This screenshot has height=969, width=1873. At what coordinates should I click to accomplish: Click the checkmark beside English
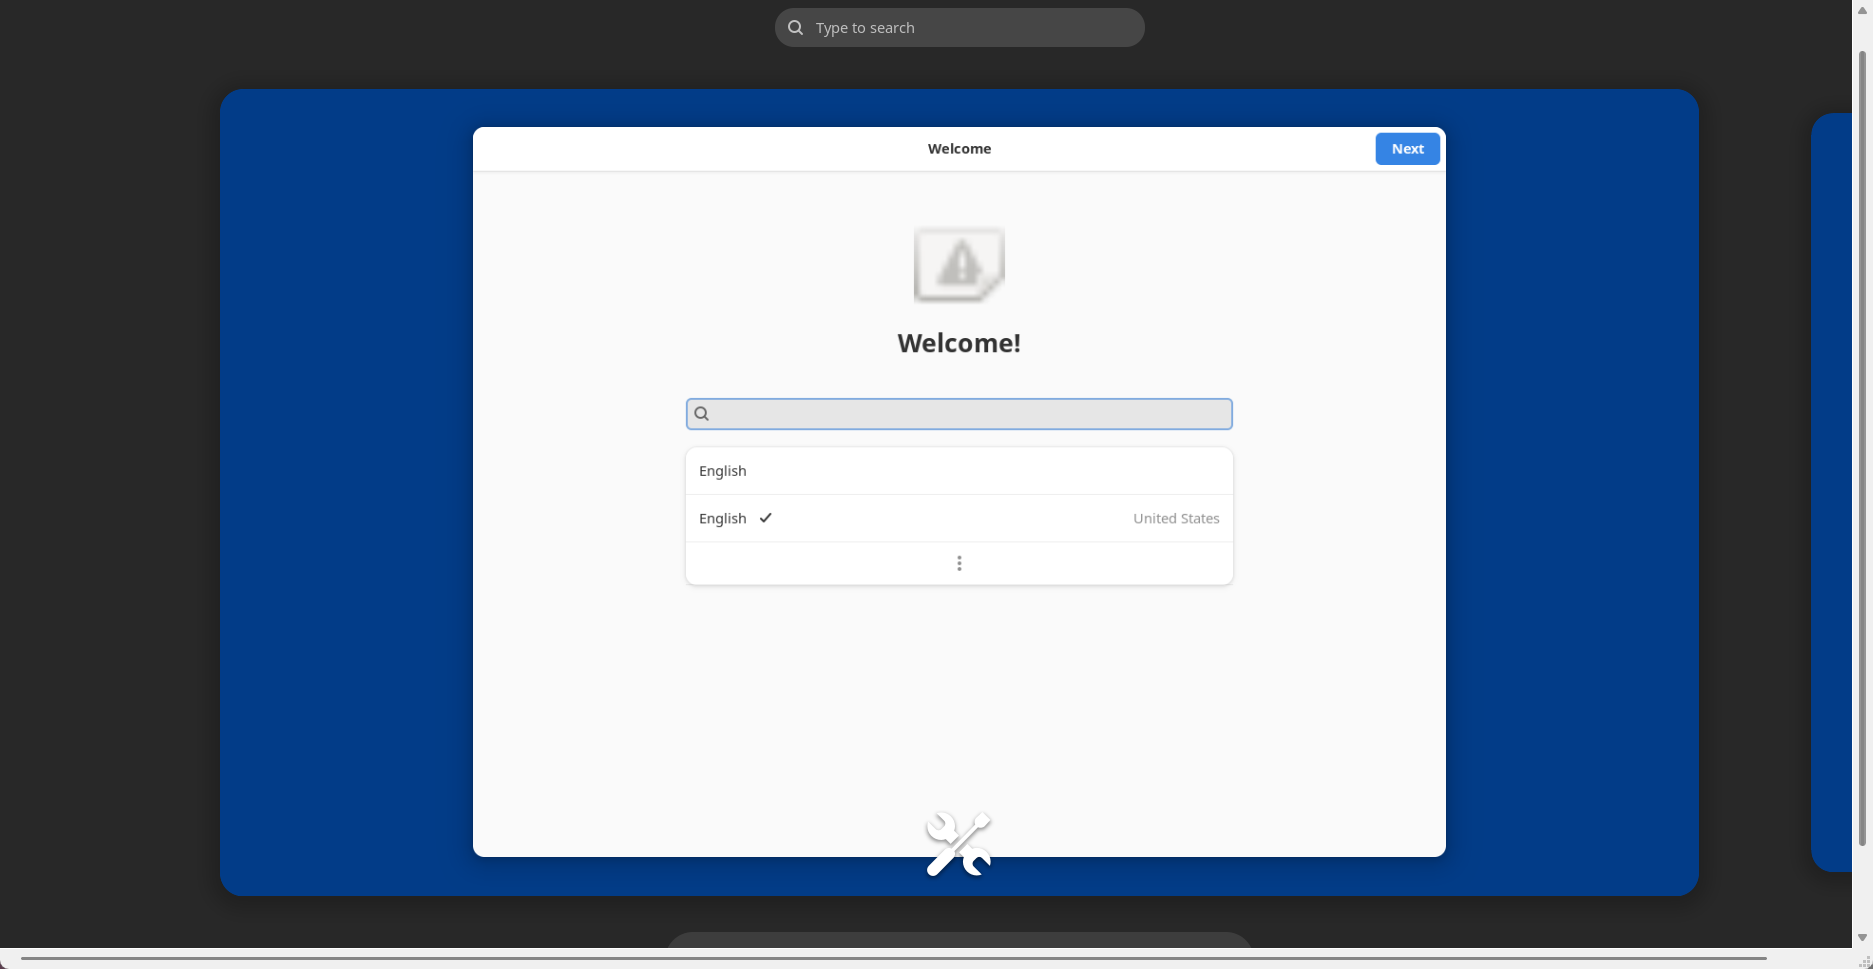coord(766,518)
